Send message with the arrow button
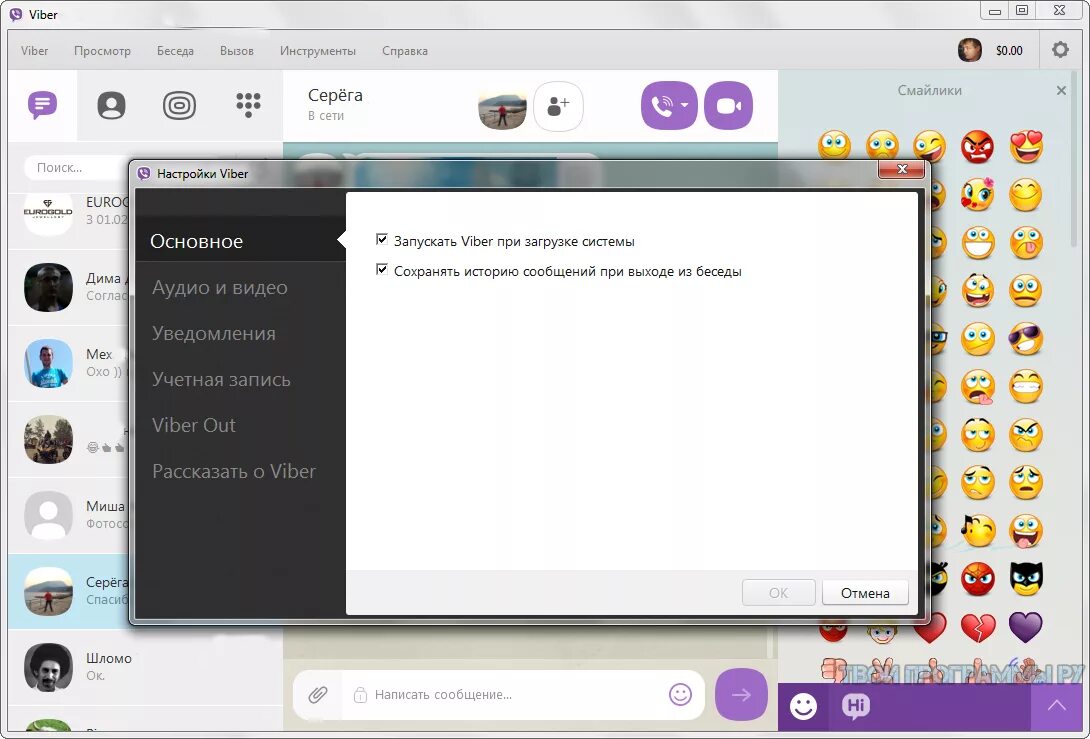The width and height of the screenshot is (1090, 739). click(x=741, y=694)
